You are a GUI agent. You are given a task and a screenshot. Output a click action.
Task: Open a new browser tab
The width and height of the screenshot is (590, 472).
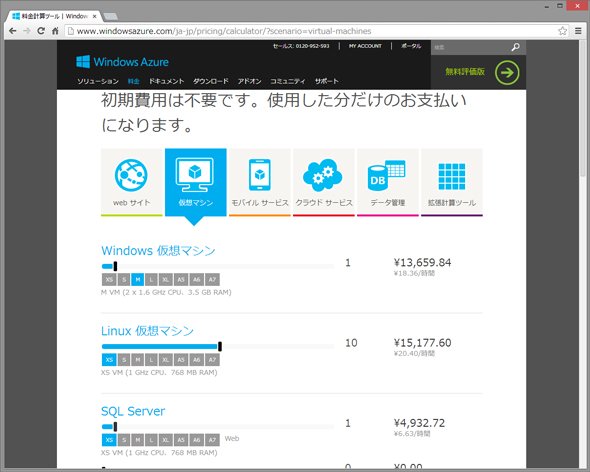110,16
